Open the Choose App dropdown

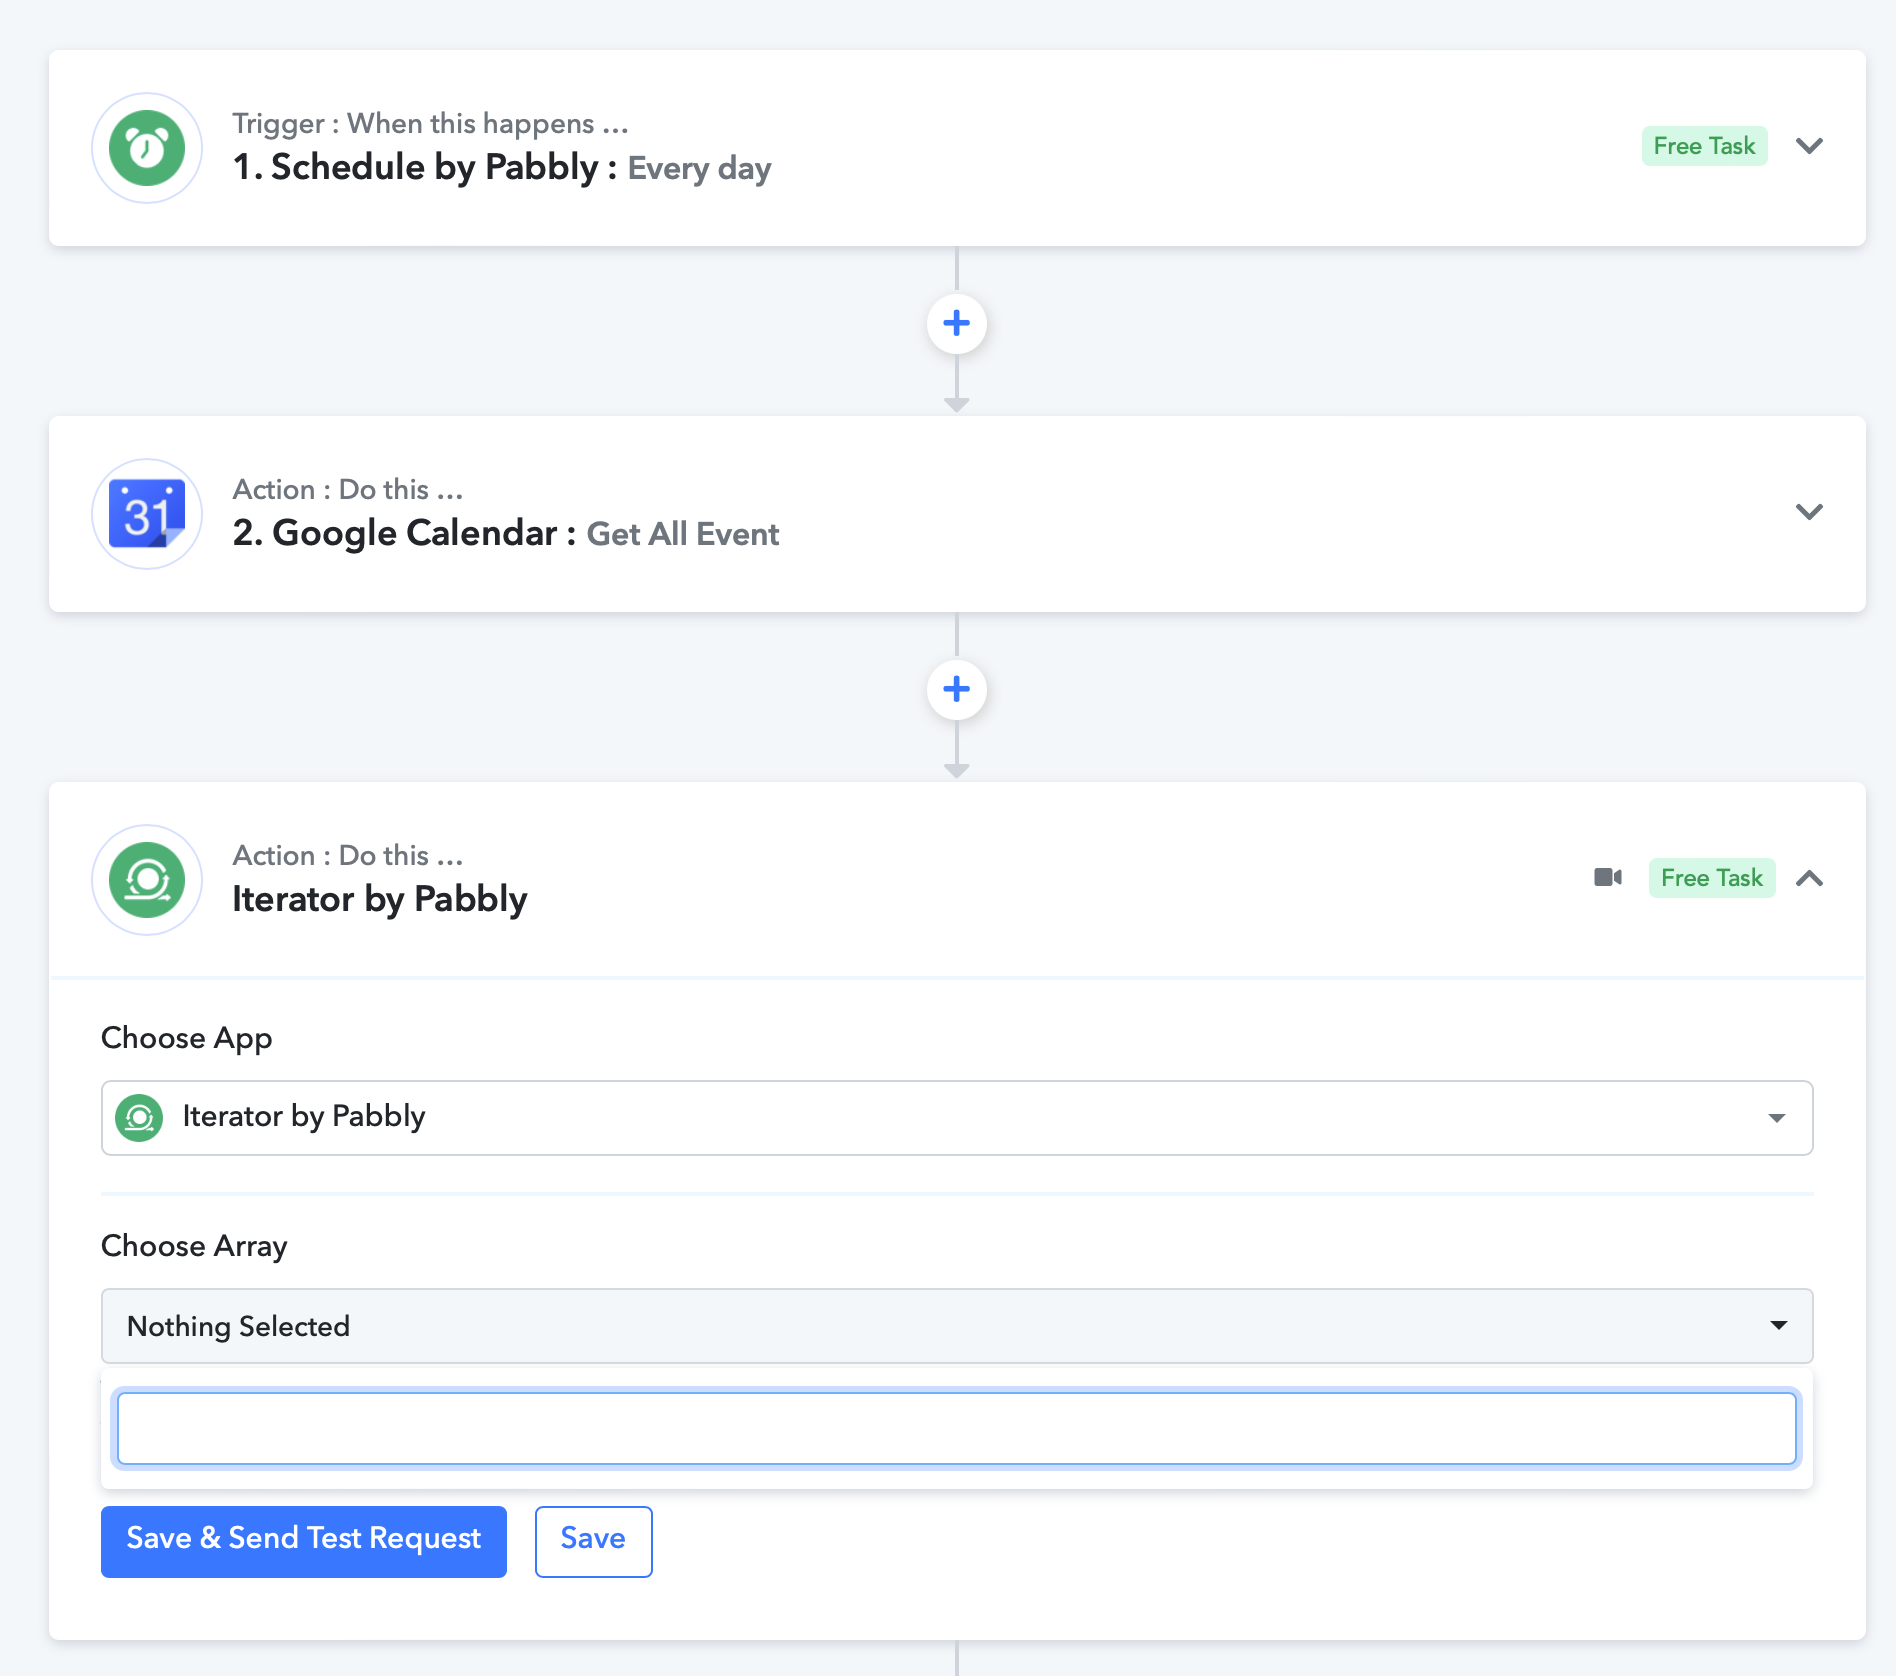point(957,1117)
